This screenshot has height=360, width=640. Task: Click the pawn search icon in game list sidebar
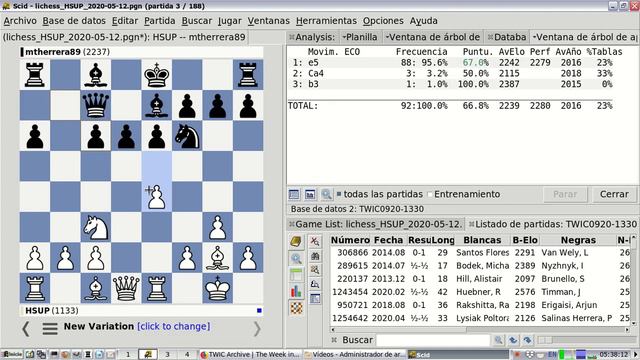[x=315, y=284]
